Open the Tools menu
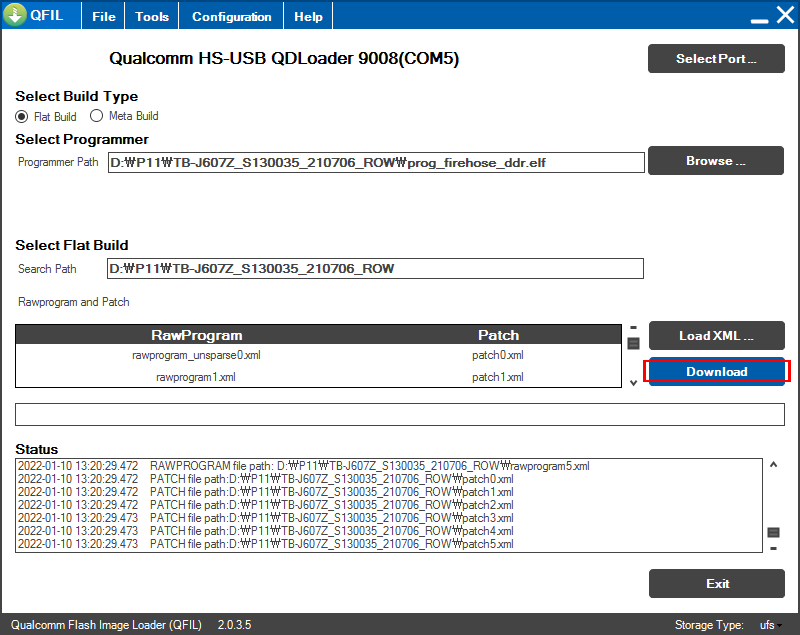 tap(152, 16)
